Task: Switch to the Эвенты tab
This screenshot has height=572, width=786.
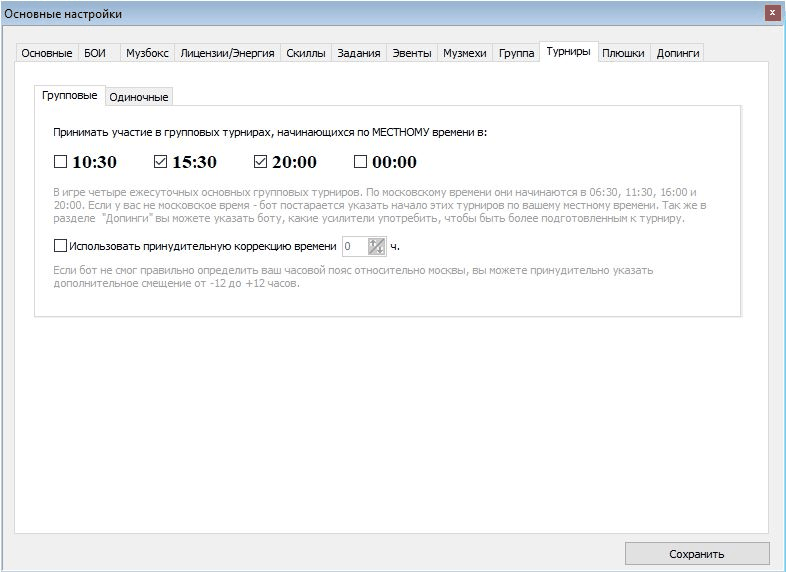Action: click(412, 53)
